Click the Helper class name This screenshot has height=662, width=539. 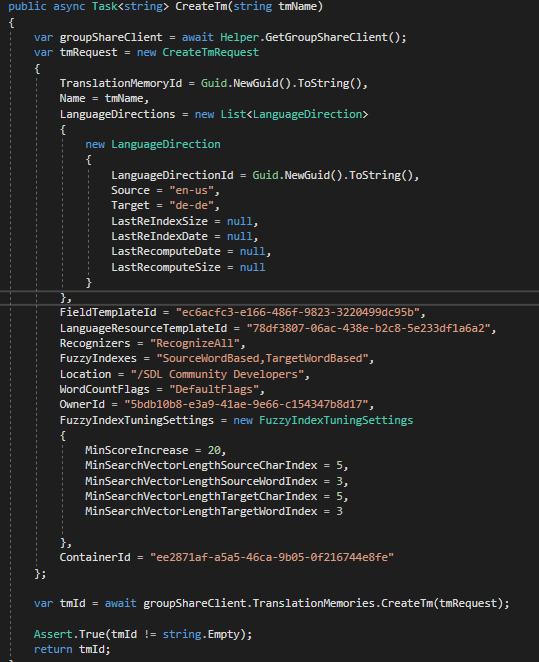pyautogui.click(x=239, y=37)
